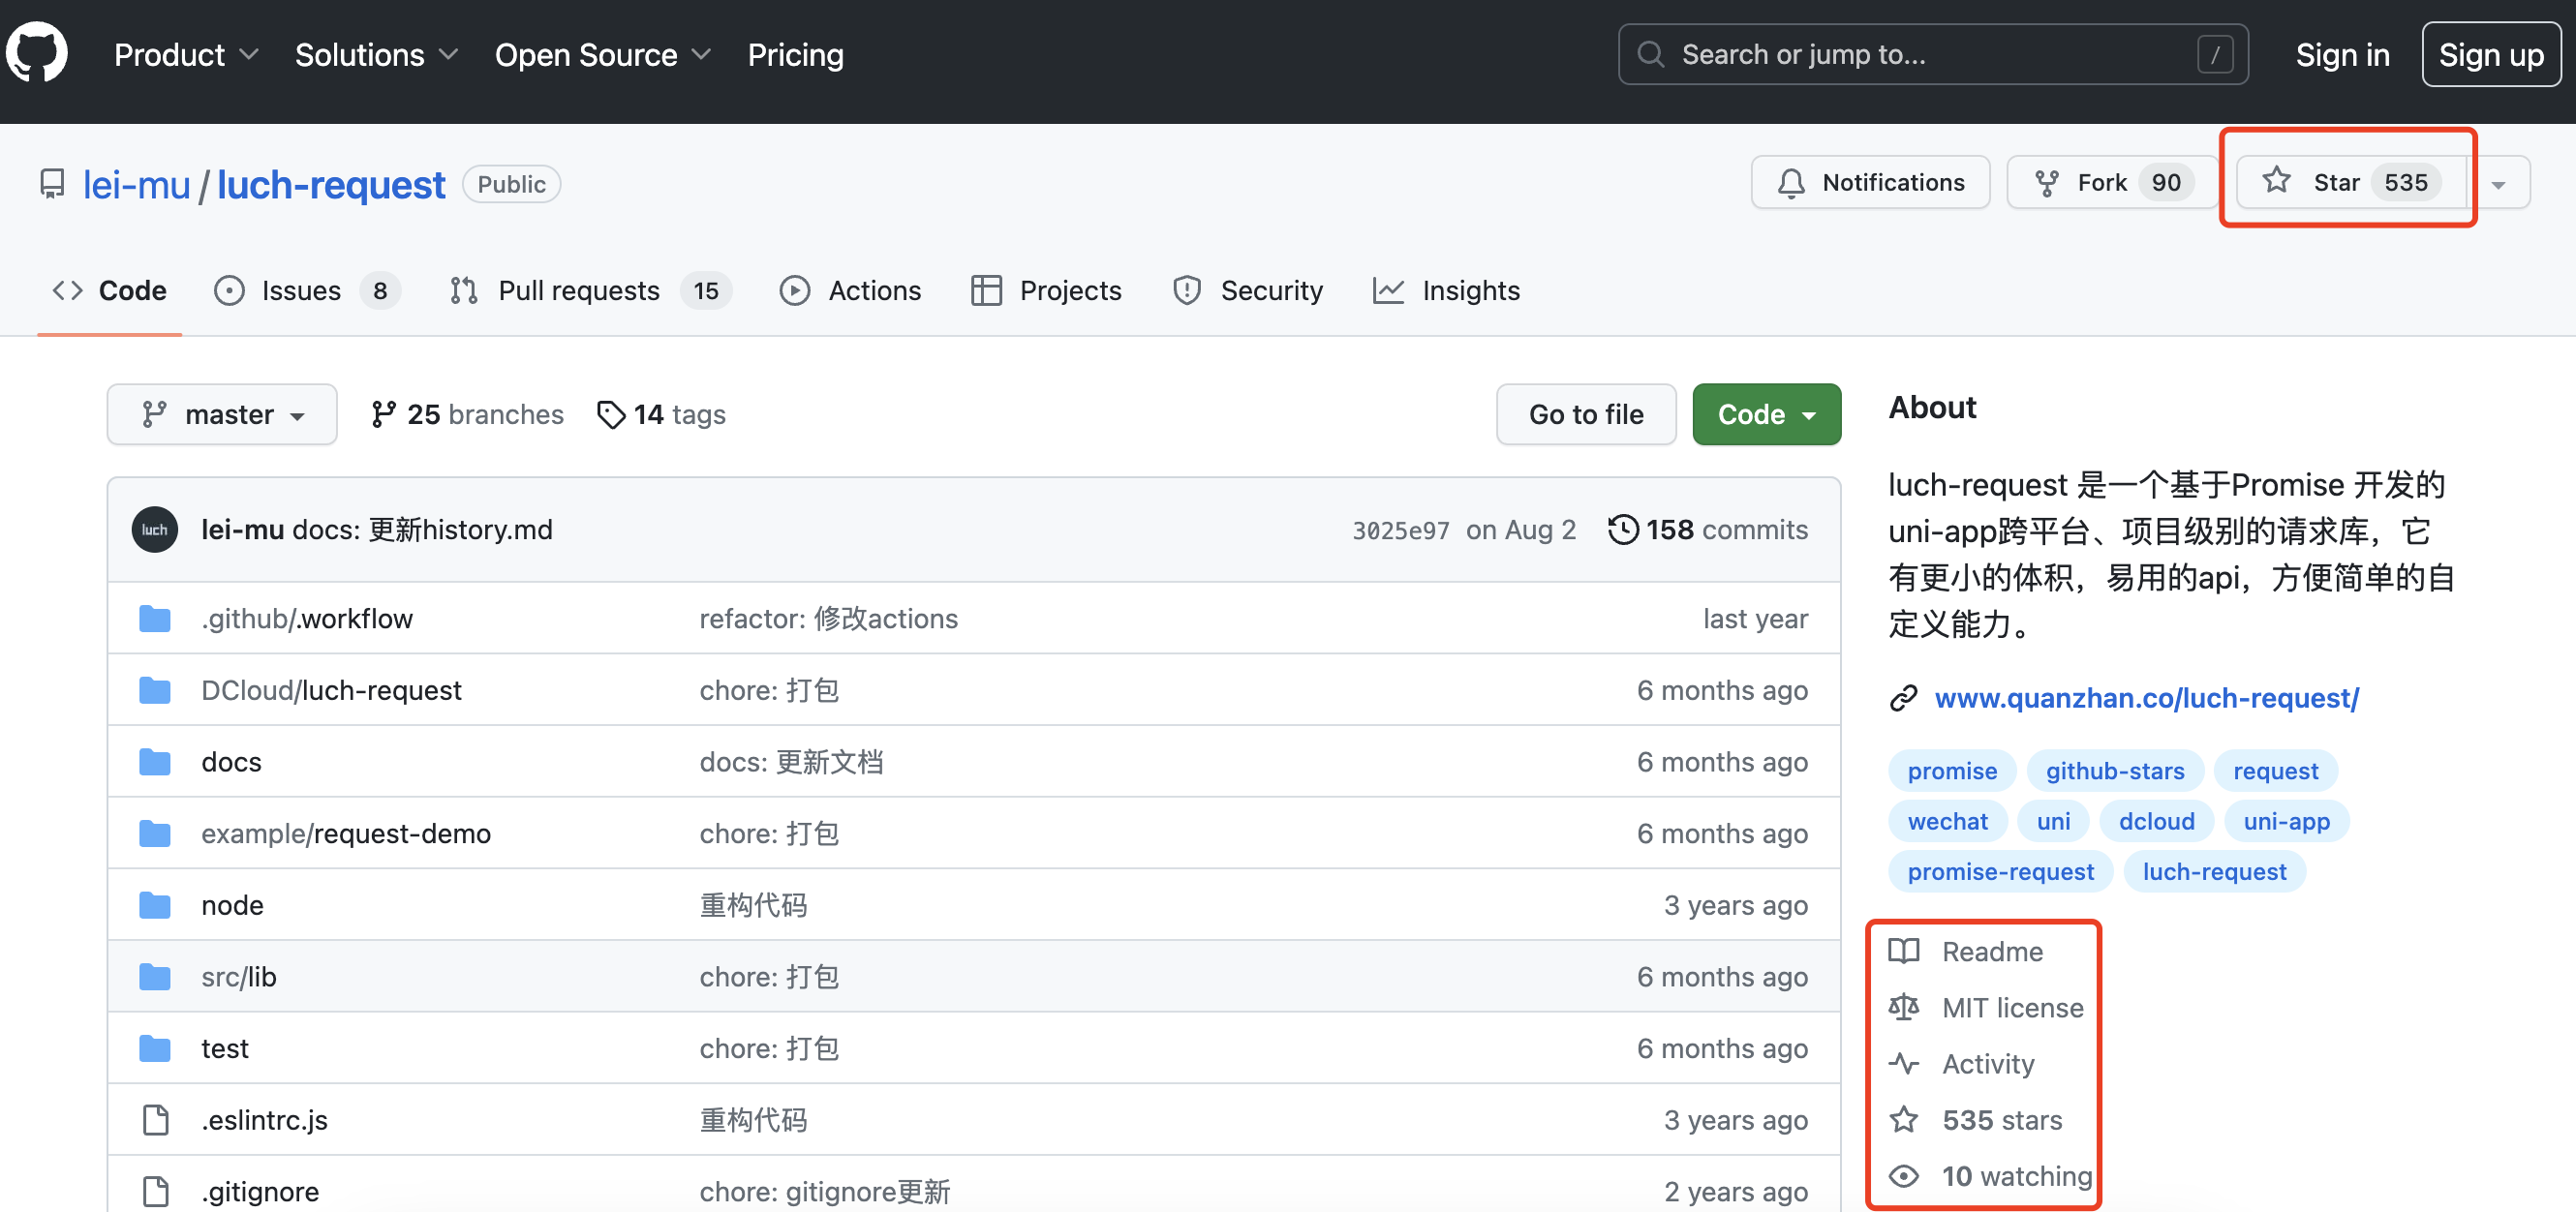
Task: View the 535 stars list
Action: click(x=1975, y=1119)
